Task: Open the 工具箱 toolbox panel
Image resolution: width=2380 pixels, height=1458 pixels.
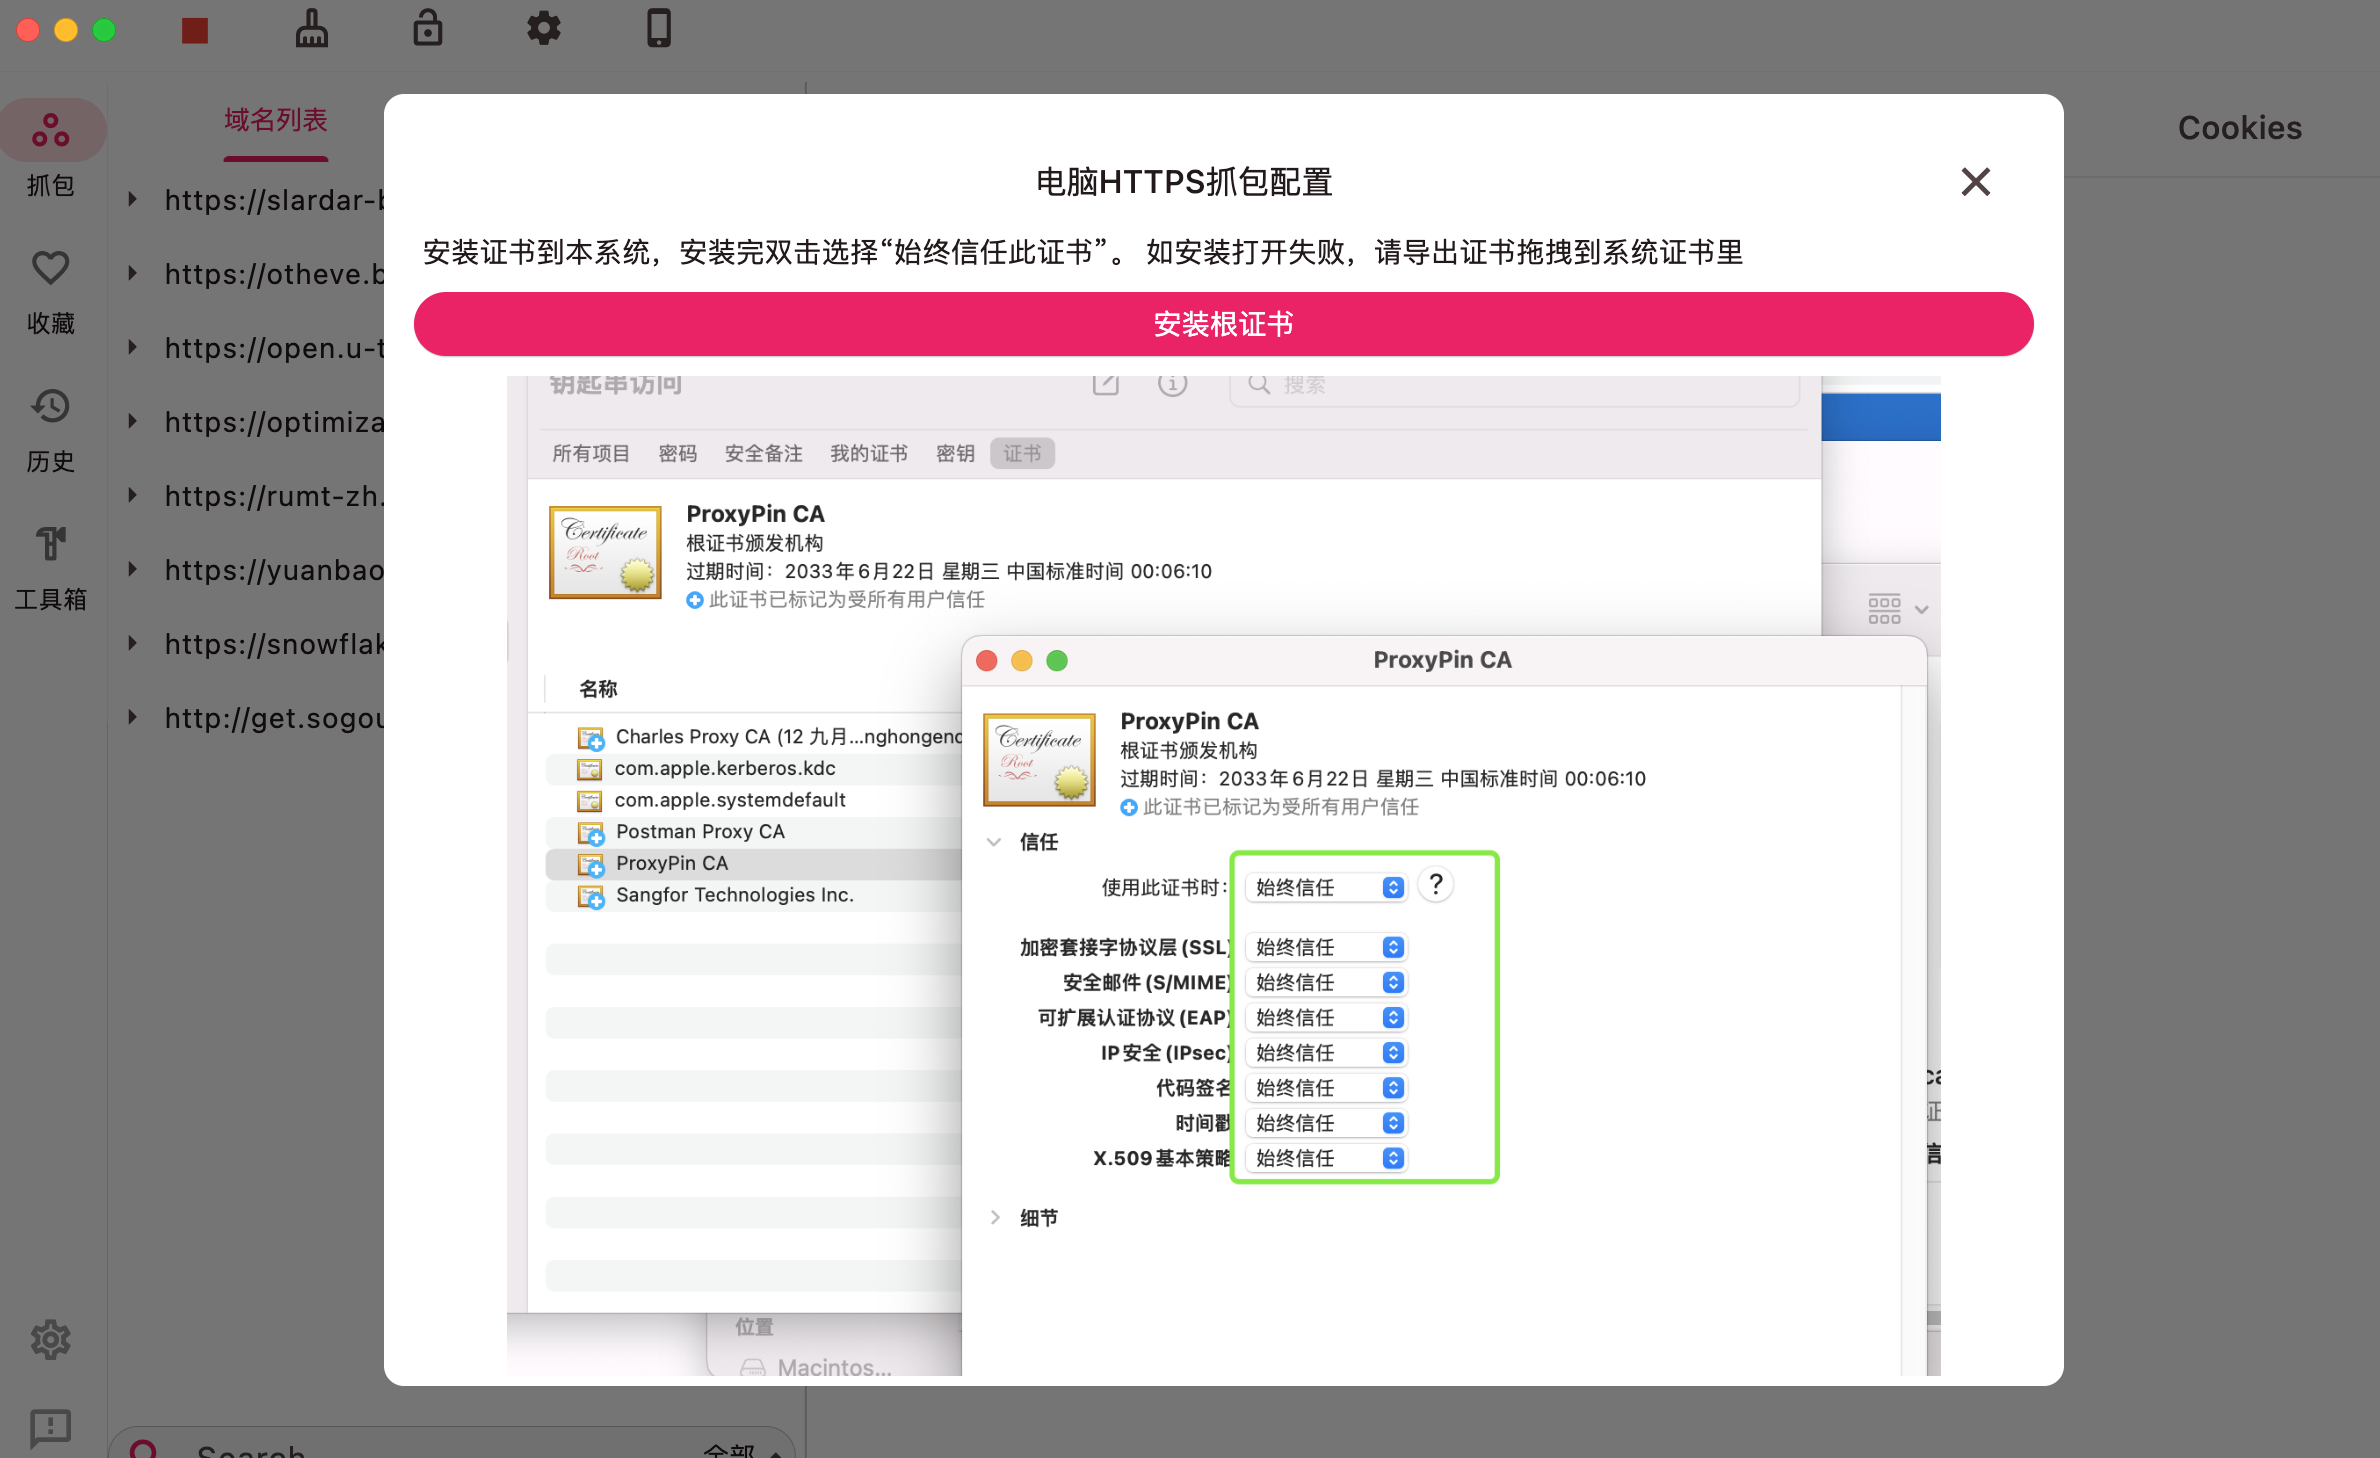Action: coord(50,545)
